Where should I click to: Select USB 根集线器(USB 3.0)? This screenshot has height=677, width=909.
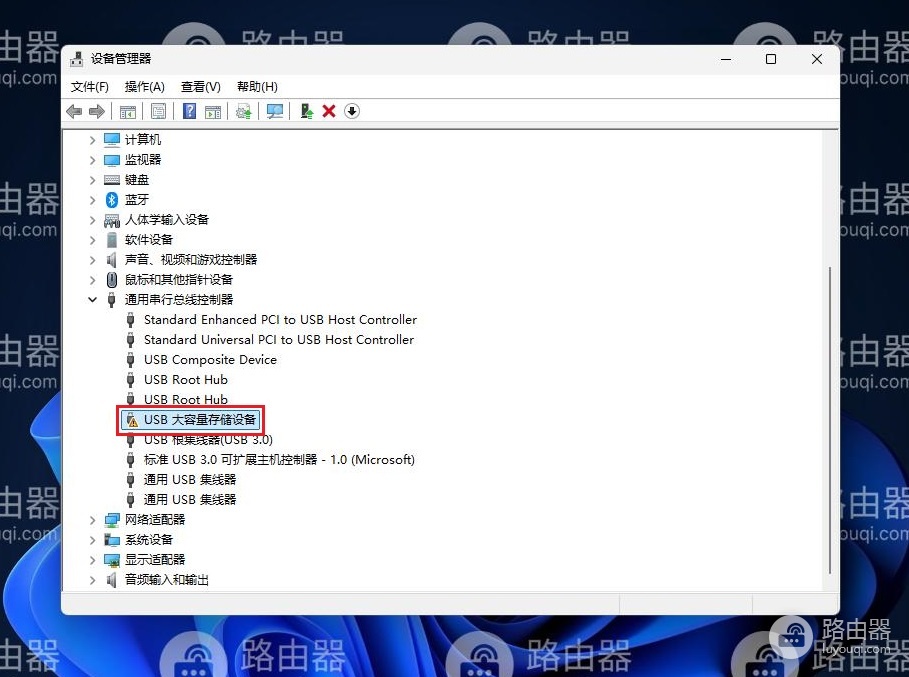pos(209,439)
